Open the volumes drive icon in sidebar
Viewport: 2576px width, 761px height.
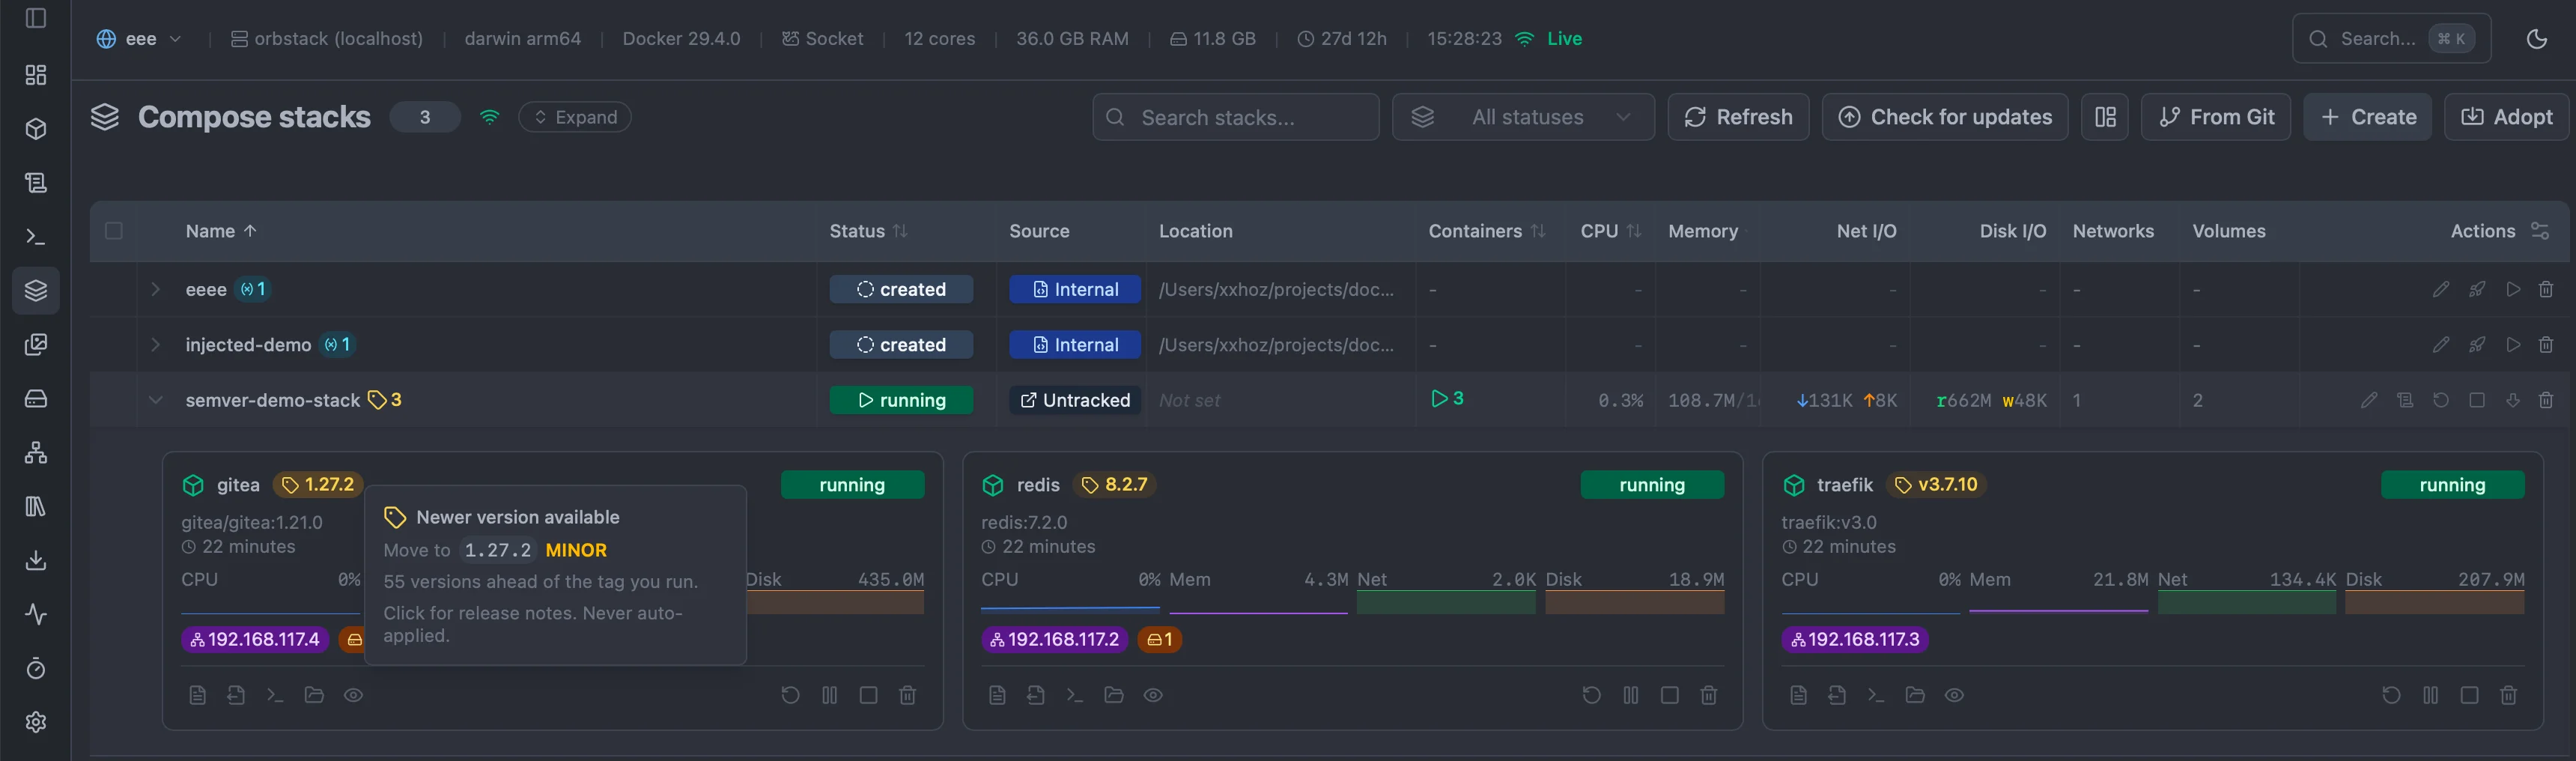(x=36, y=399)
